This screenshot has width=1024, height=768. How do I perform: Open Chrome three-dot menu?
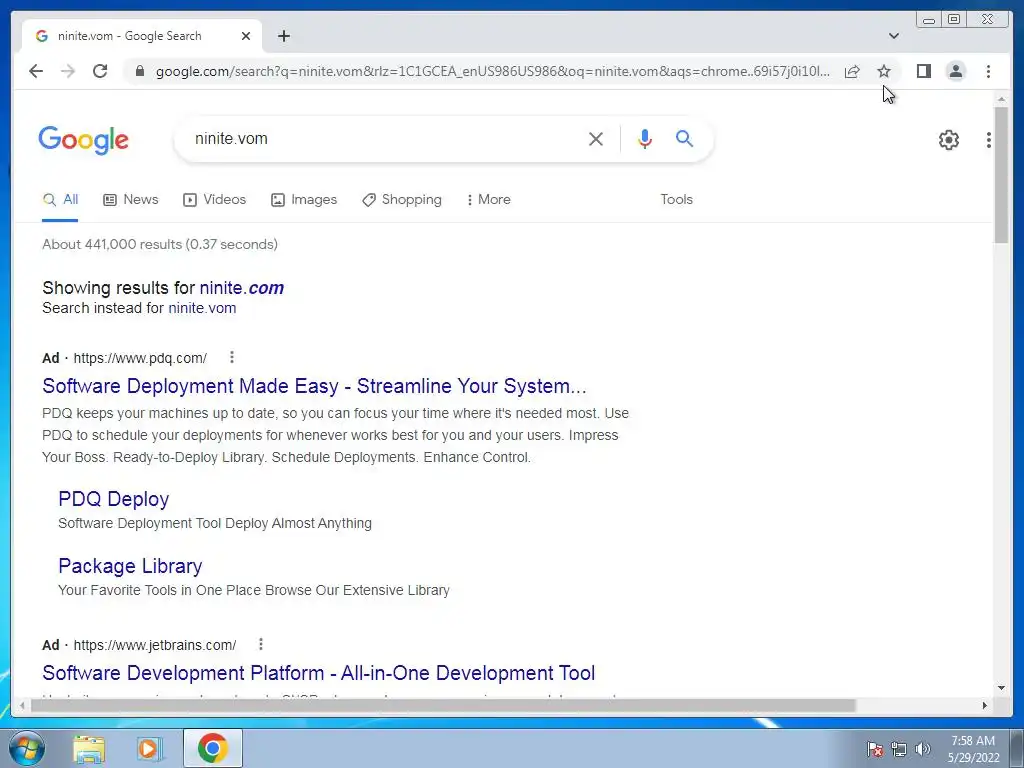(988, 71)
